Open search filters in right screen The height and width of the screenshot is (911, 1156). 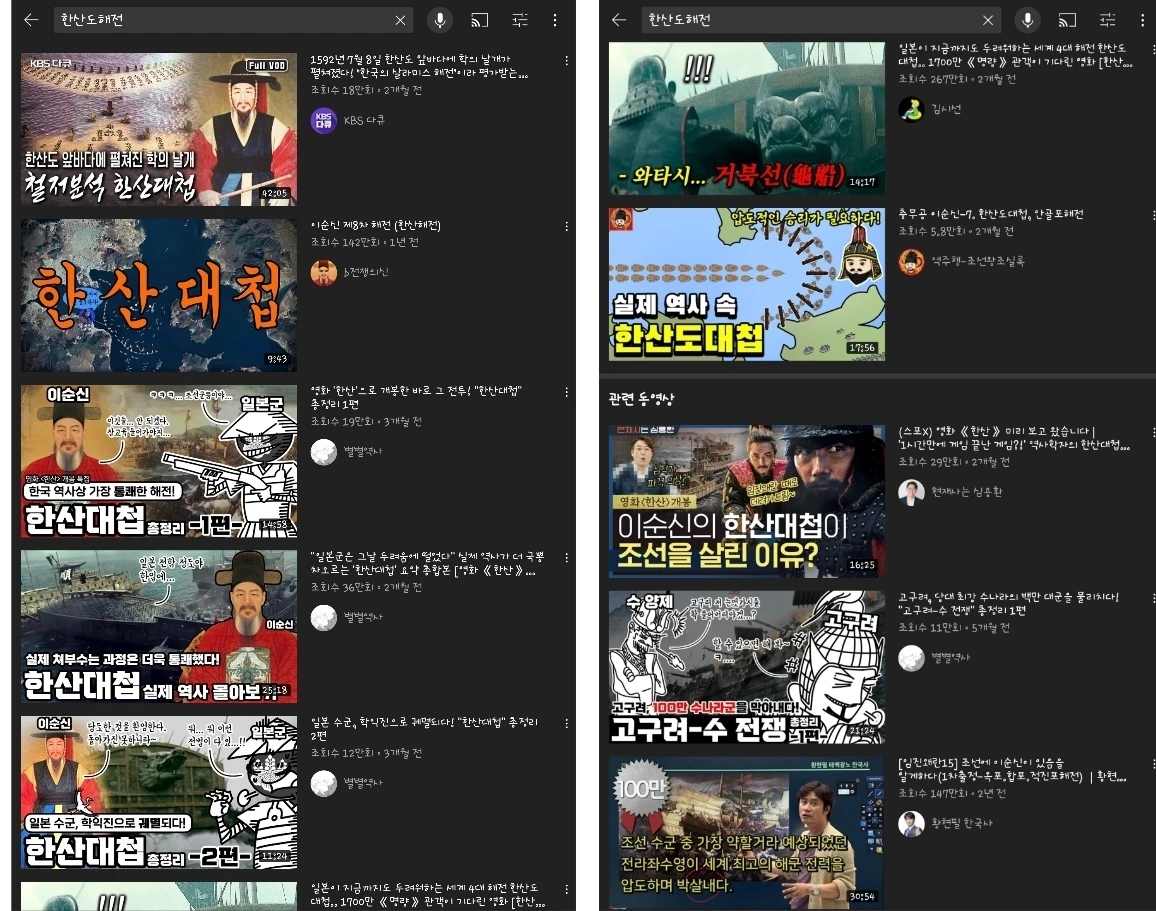tap(1107, 20)
